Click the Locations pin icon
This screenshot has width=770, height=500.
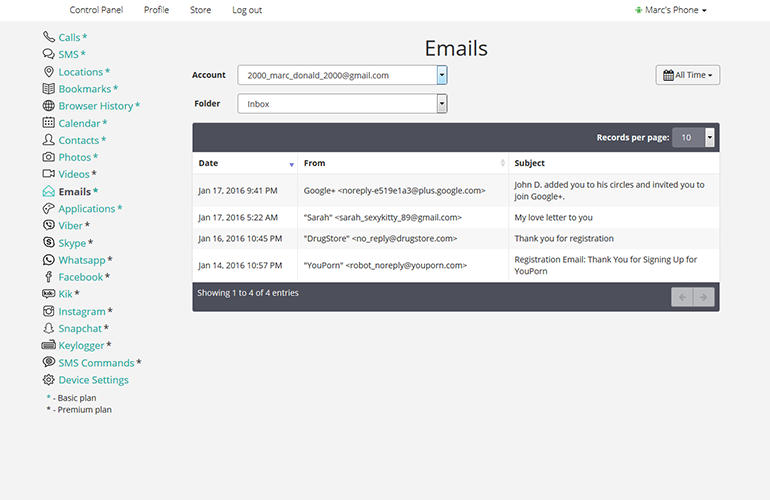[49, 72]
